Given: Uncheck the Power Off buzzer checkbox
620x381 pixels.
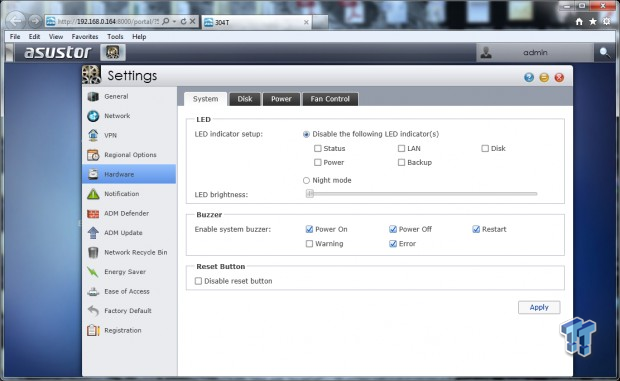Looking at the screenshot, I should (x=393, y=229).
